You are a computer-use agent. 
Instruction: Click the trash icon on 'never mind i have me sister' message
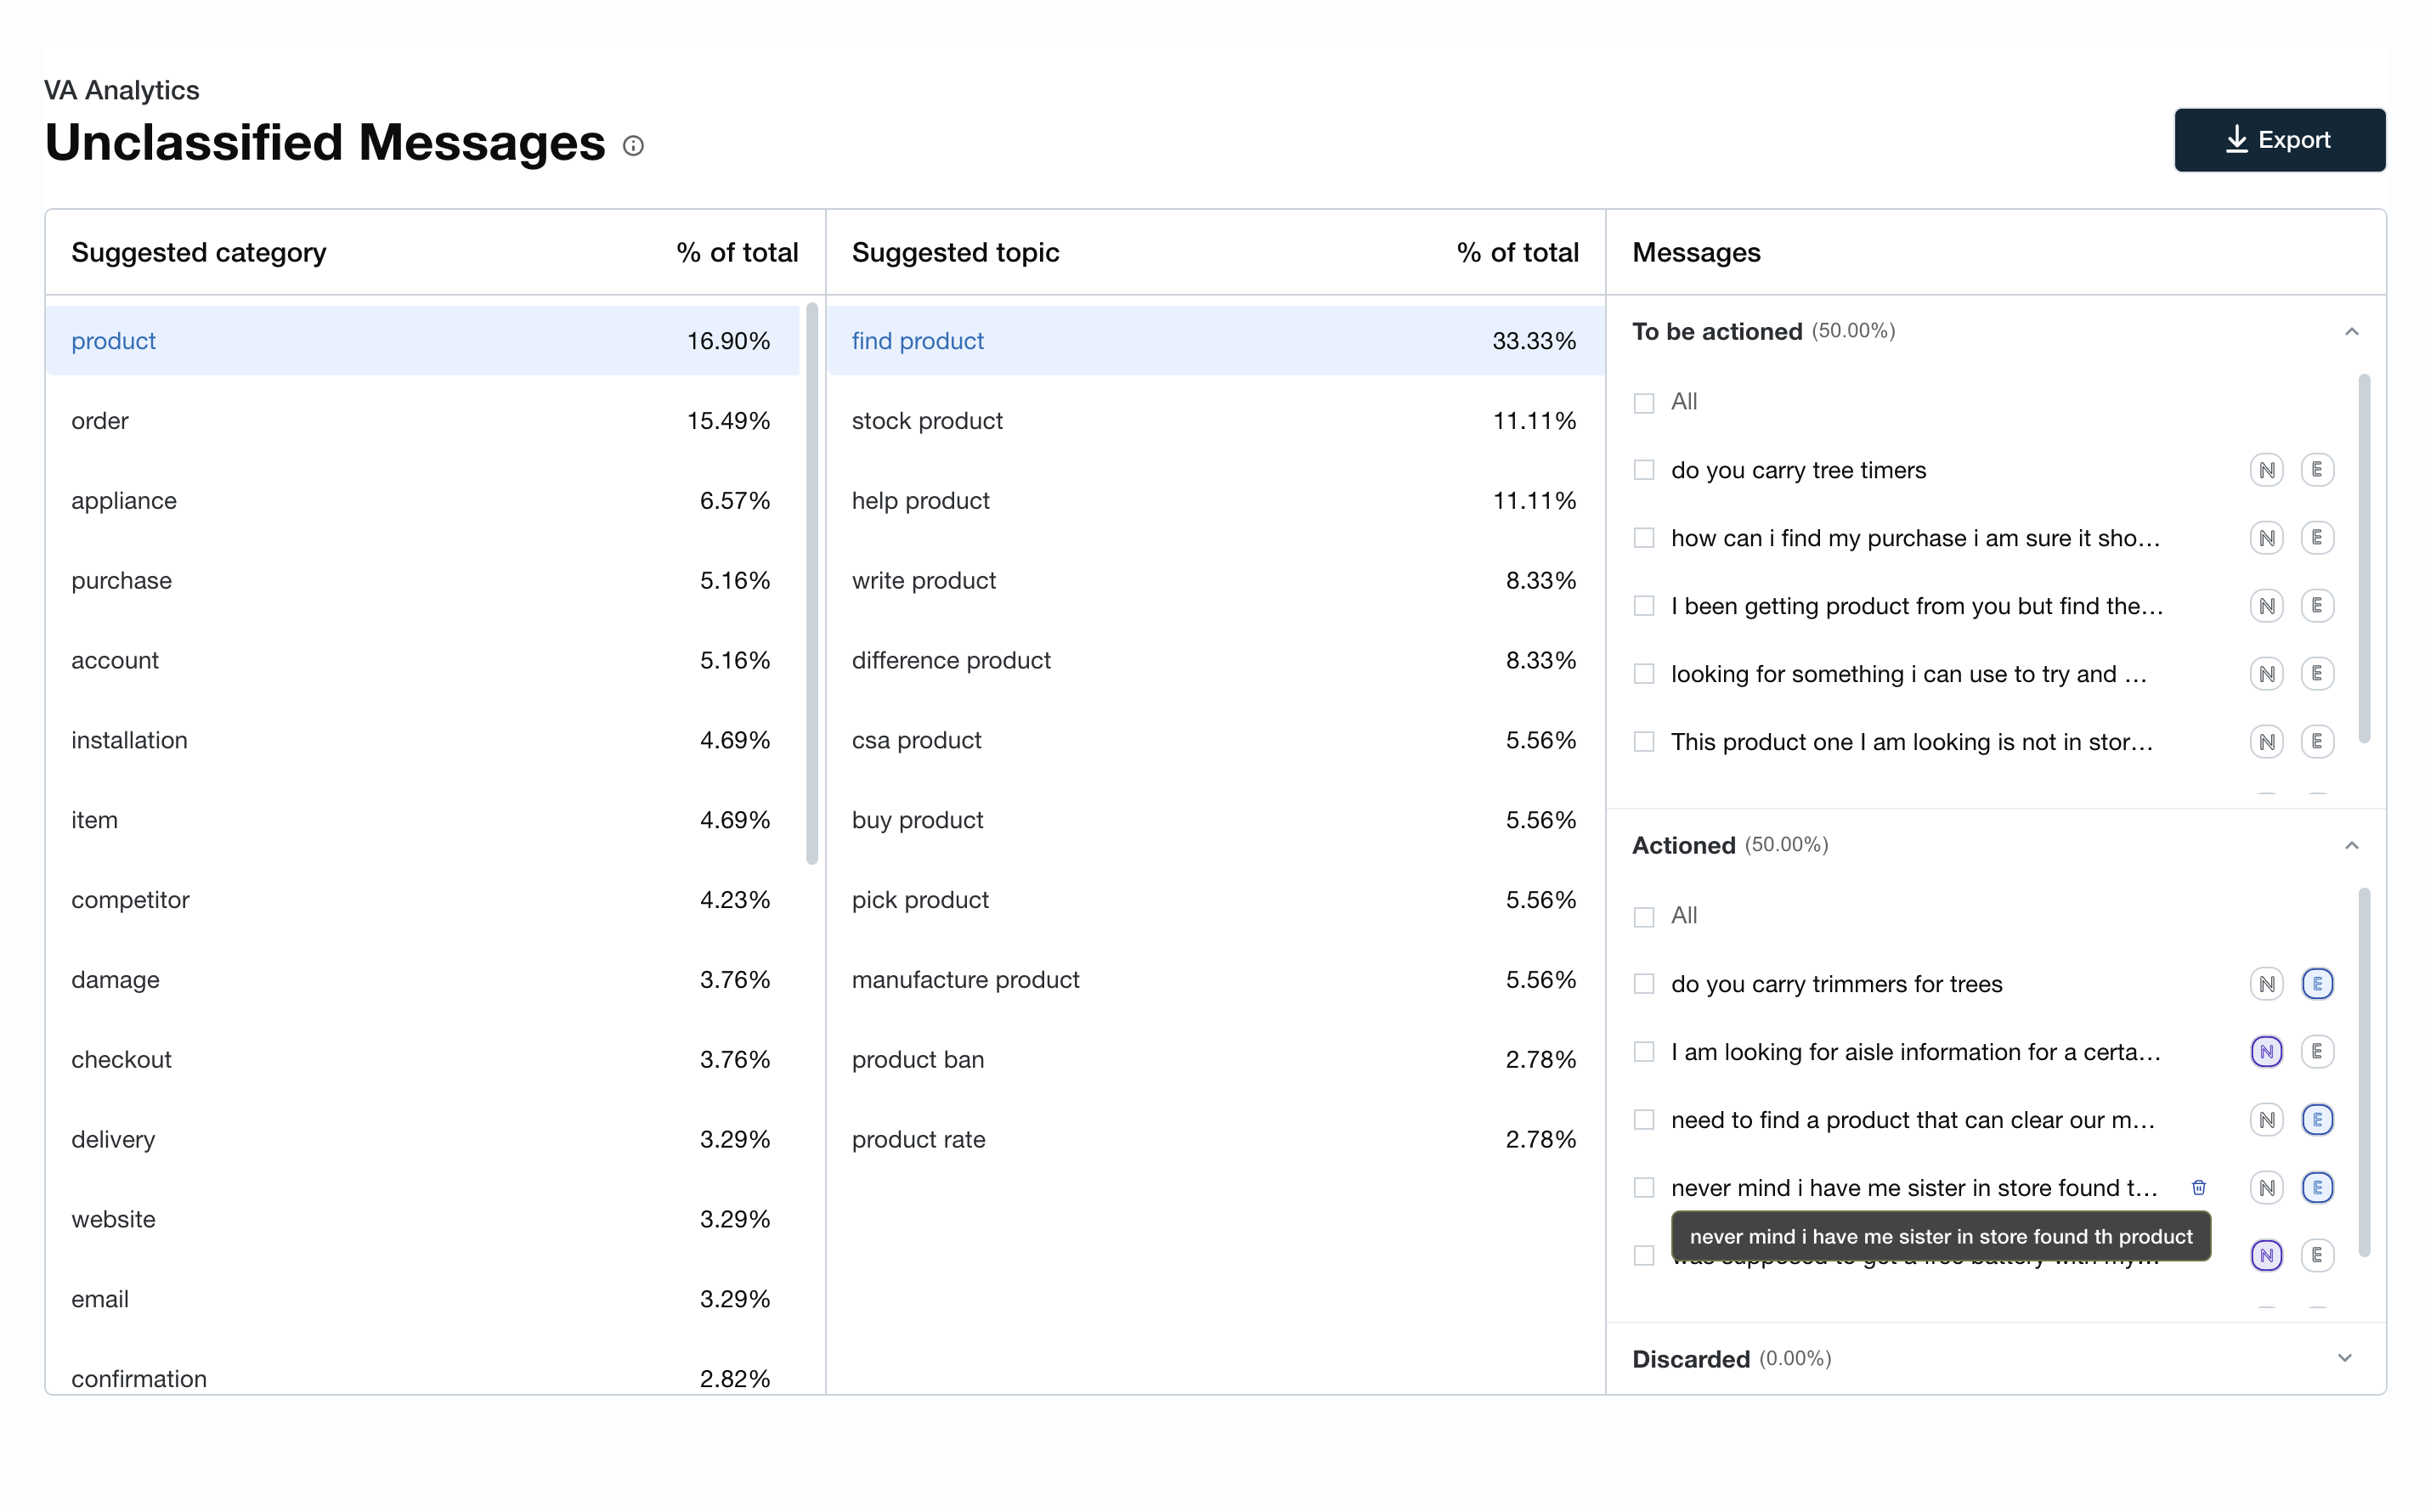pyautogui.click(x=2198, y=1187)
